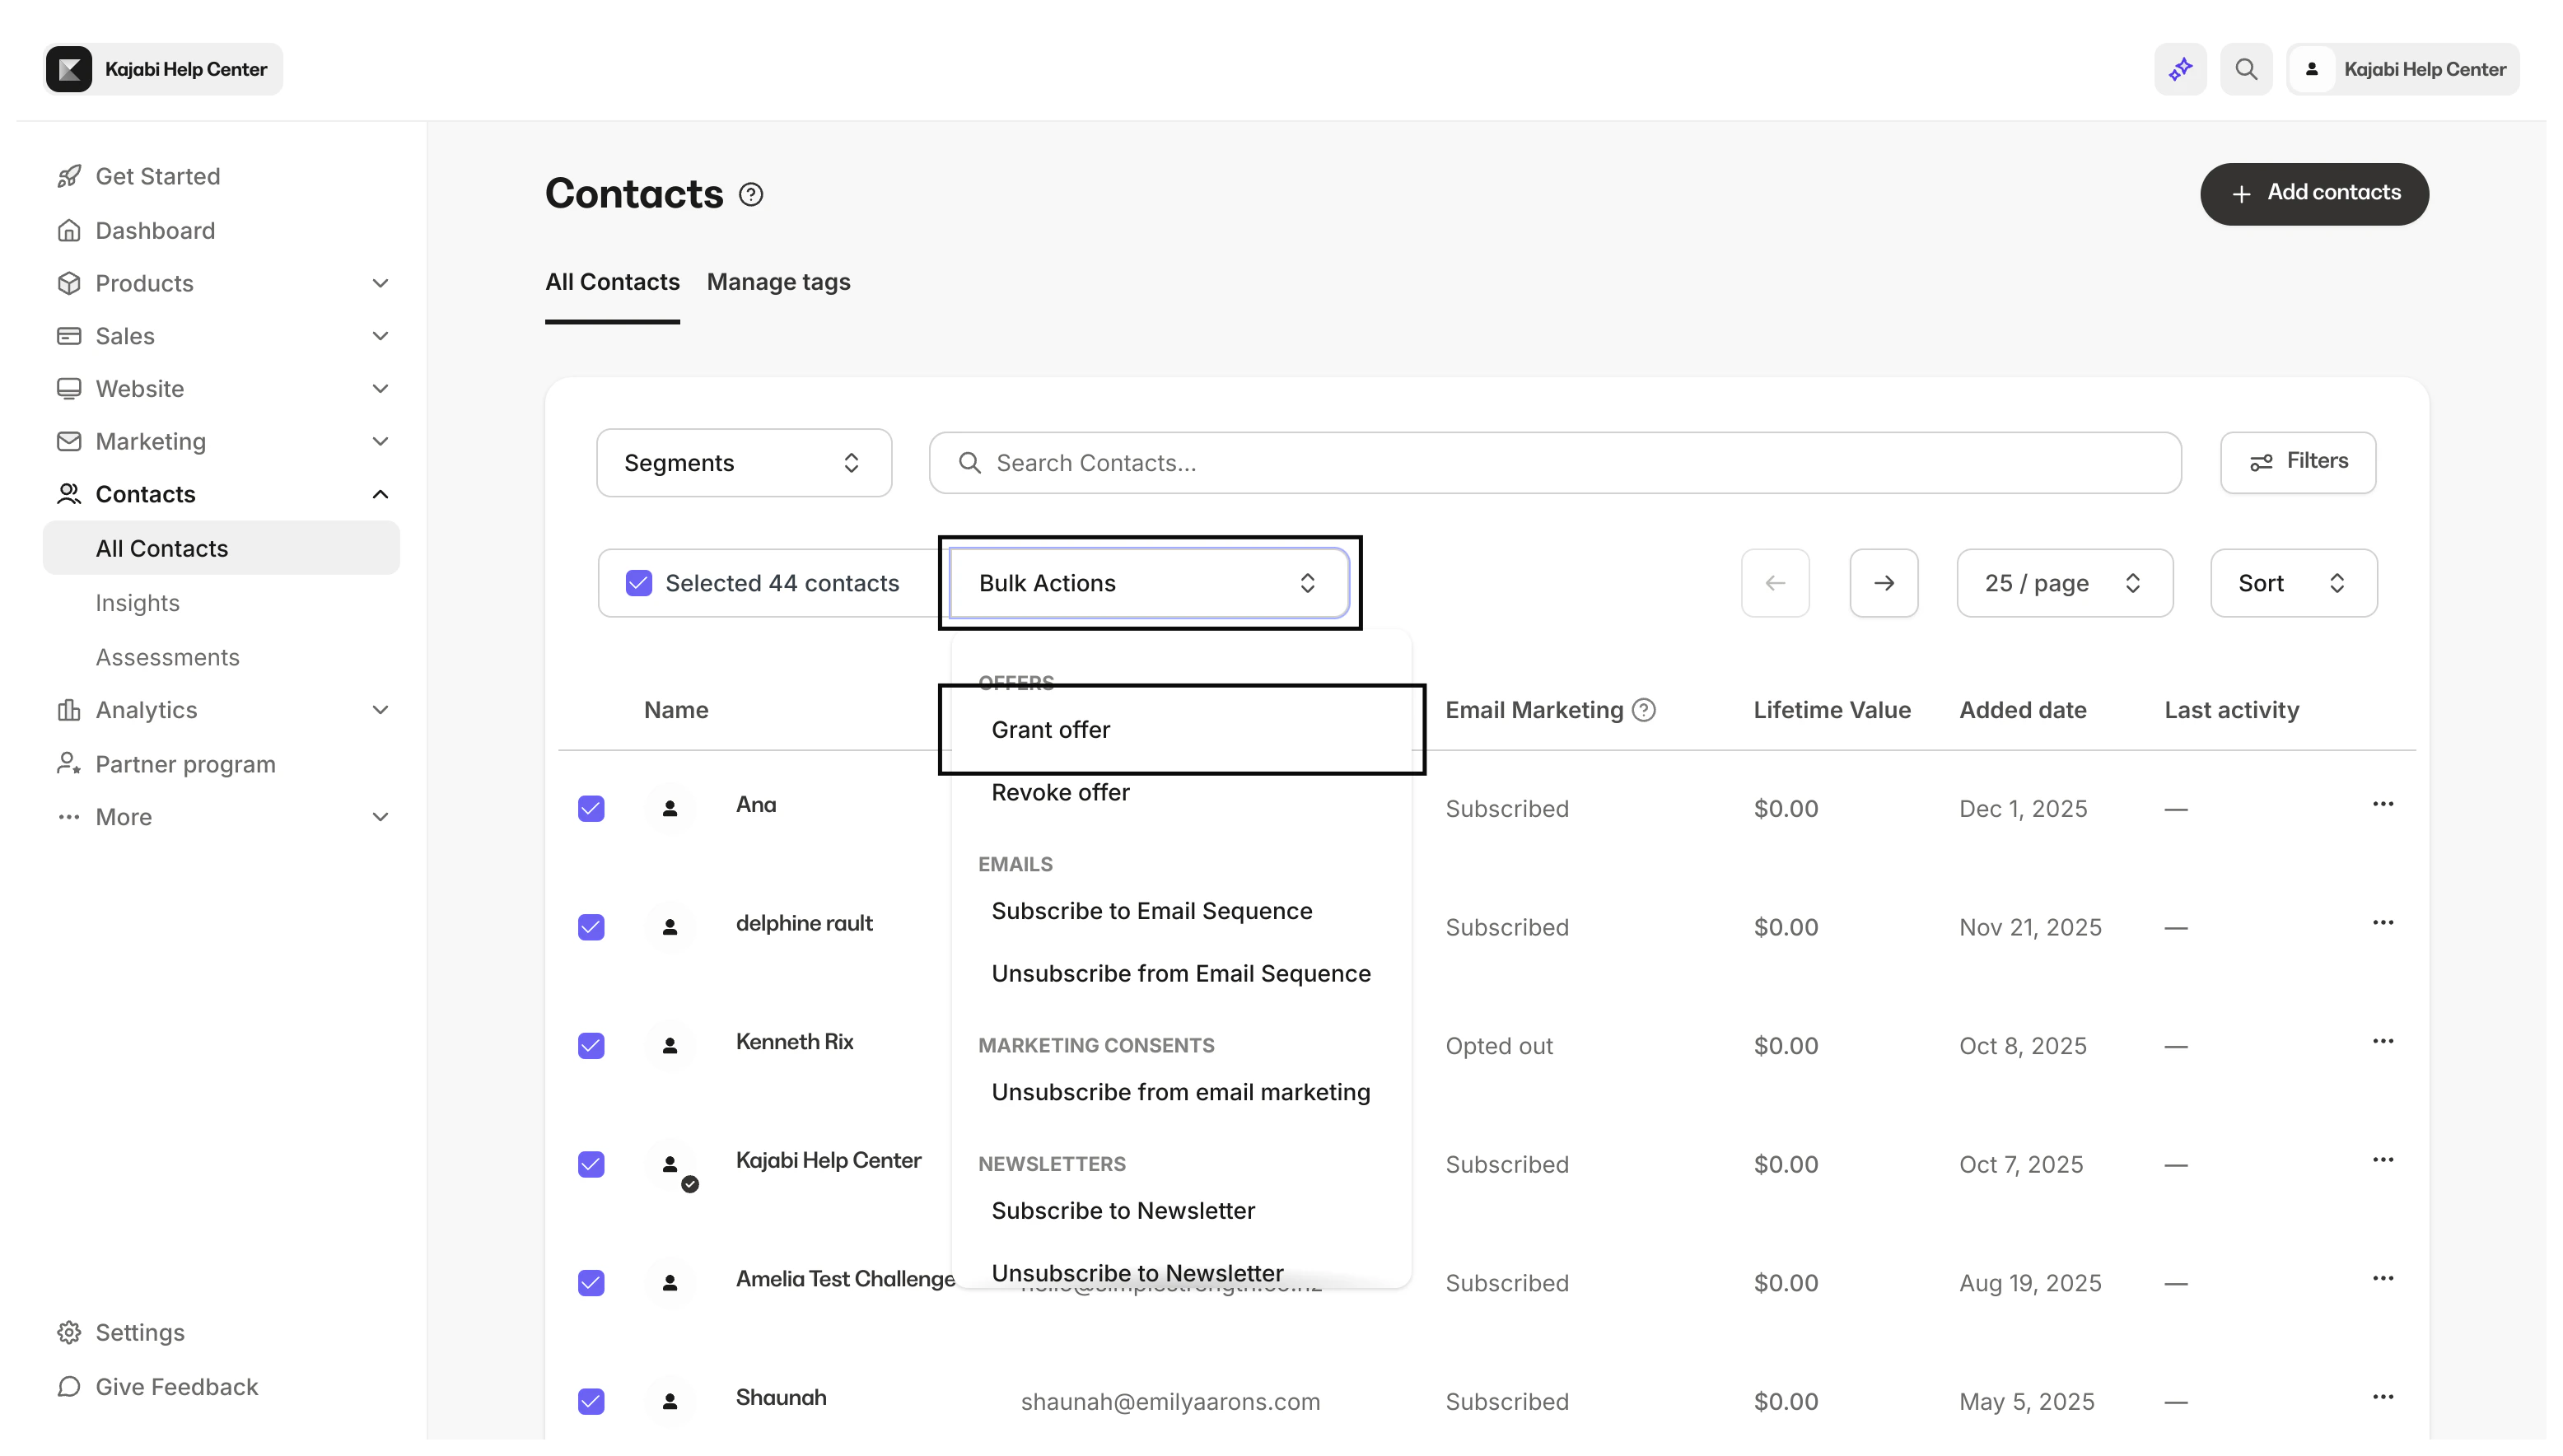Click the Email Marketing column help icon

pos(1644,709)
